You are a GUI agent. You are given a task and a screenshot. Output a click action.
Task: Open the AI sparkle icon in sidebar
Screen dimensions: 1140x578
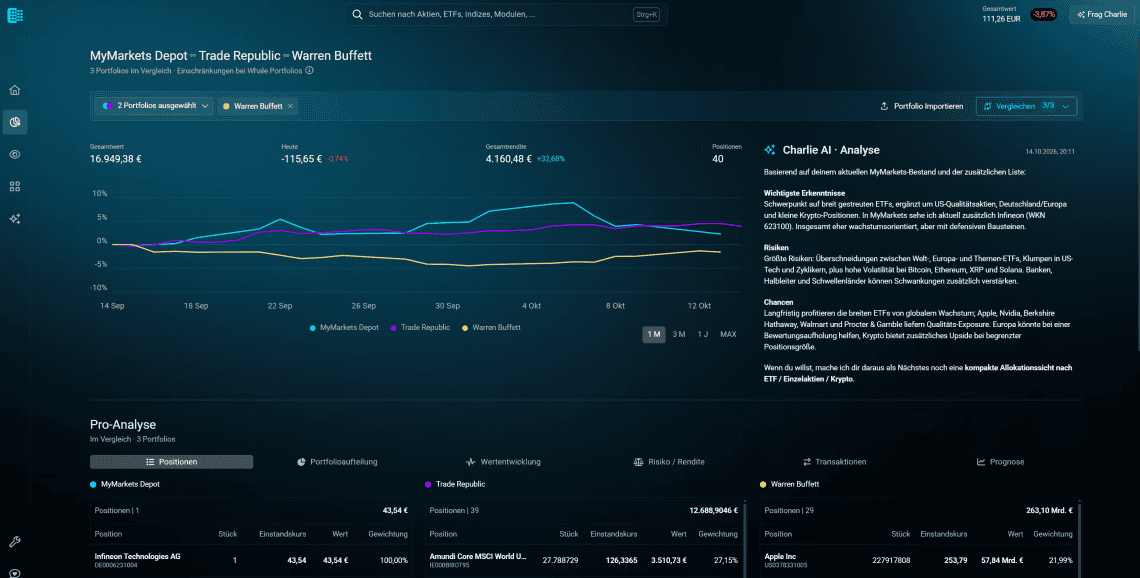tap(15, 219)
